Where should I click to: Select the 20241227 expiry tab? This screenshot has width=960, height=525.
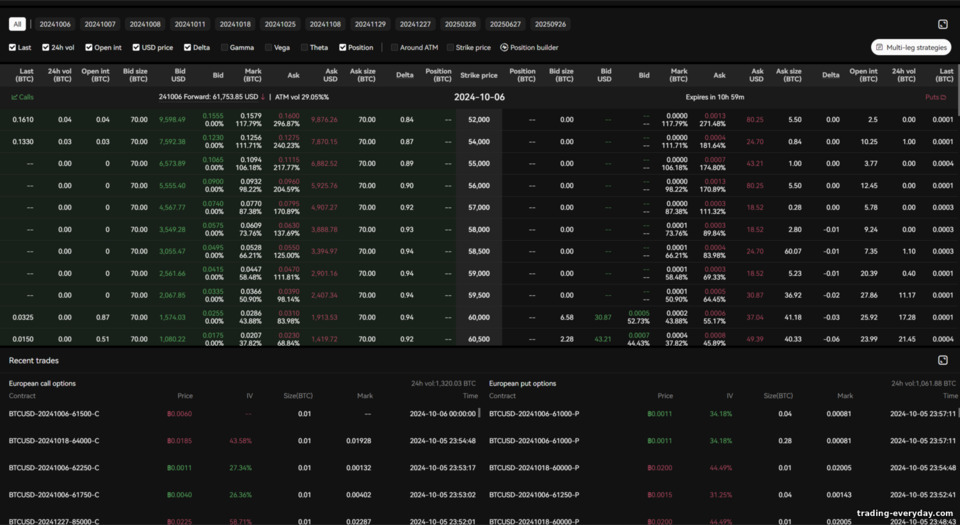point(415,24)
